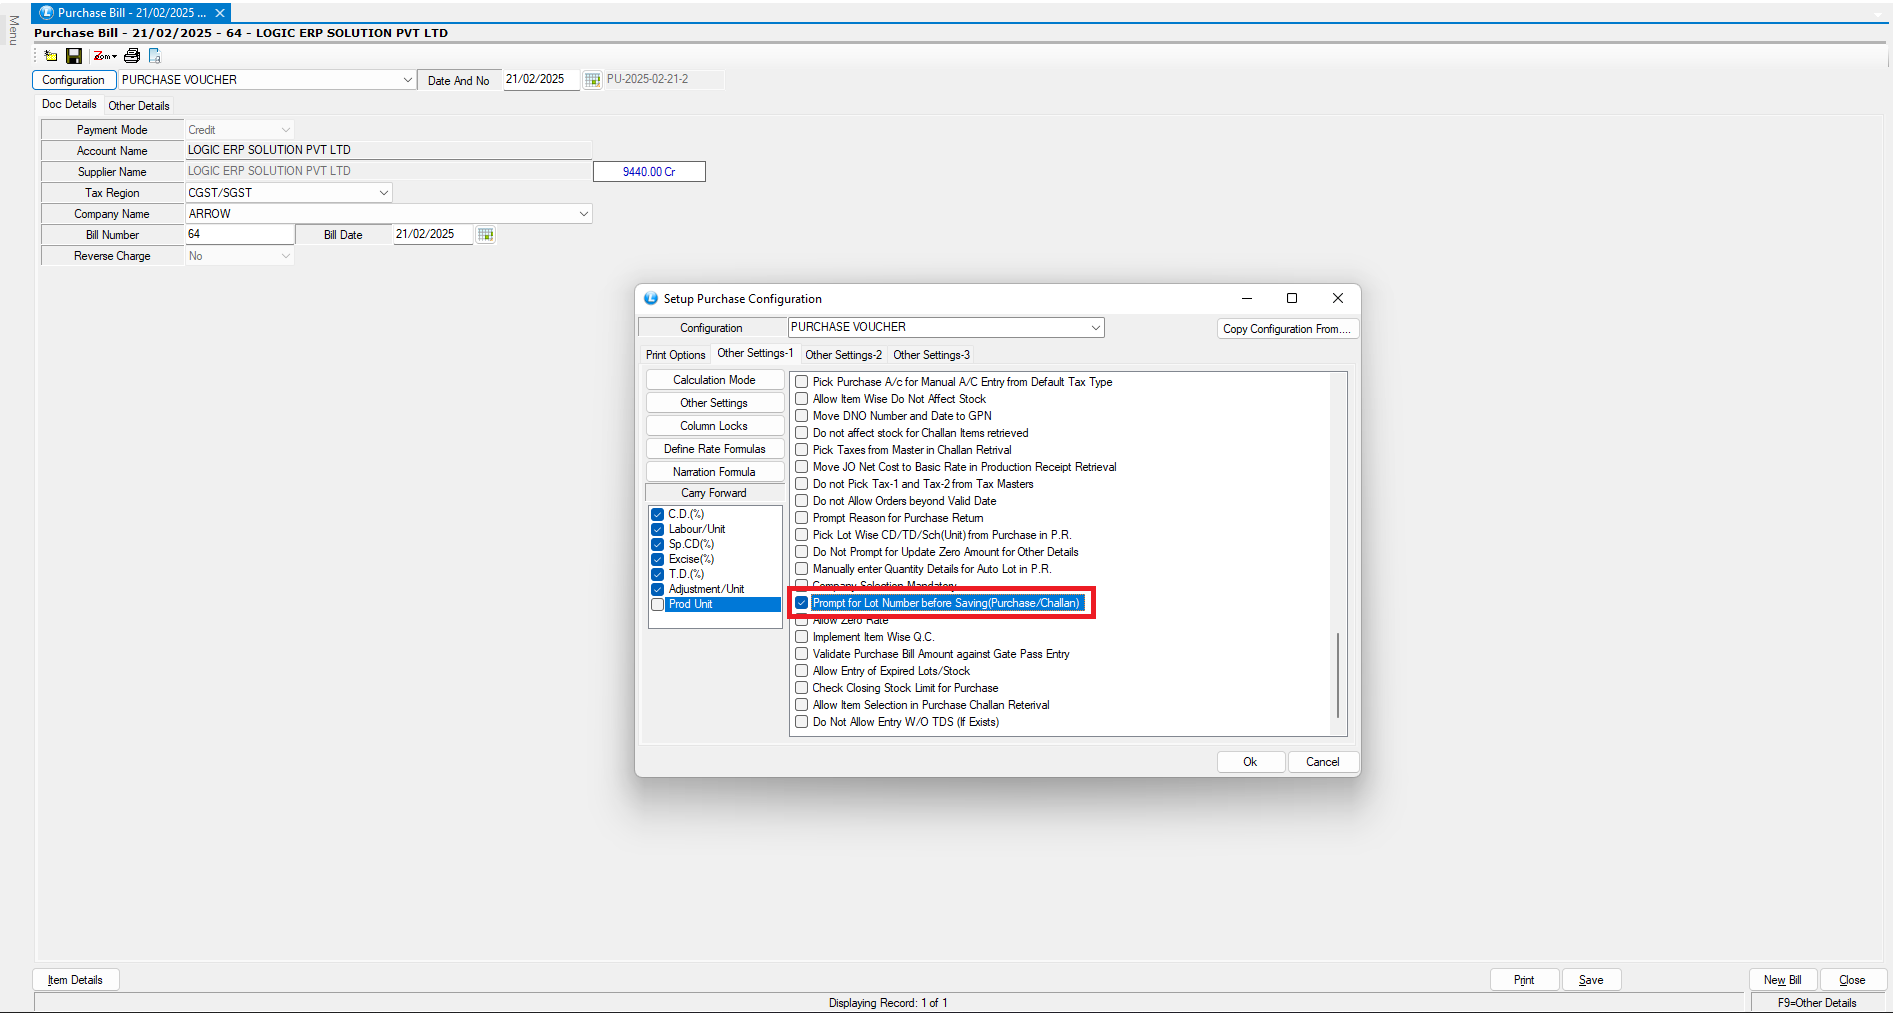Close the Purchase Bill document tab
This screenshot has width=1893, height=1013.
tap(220, 13)
